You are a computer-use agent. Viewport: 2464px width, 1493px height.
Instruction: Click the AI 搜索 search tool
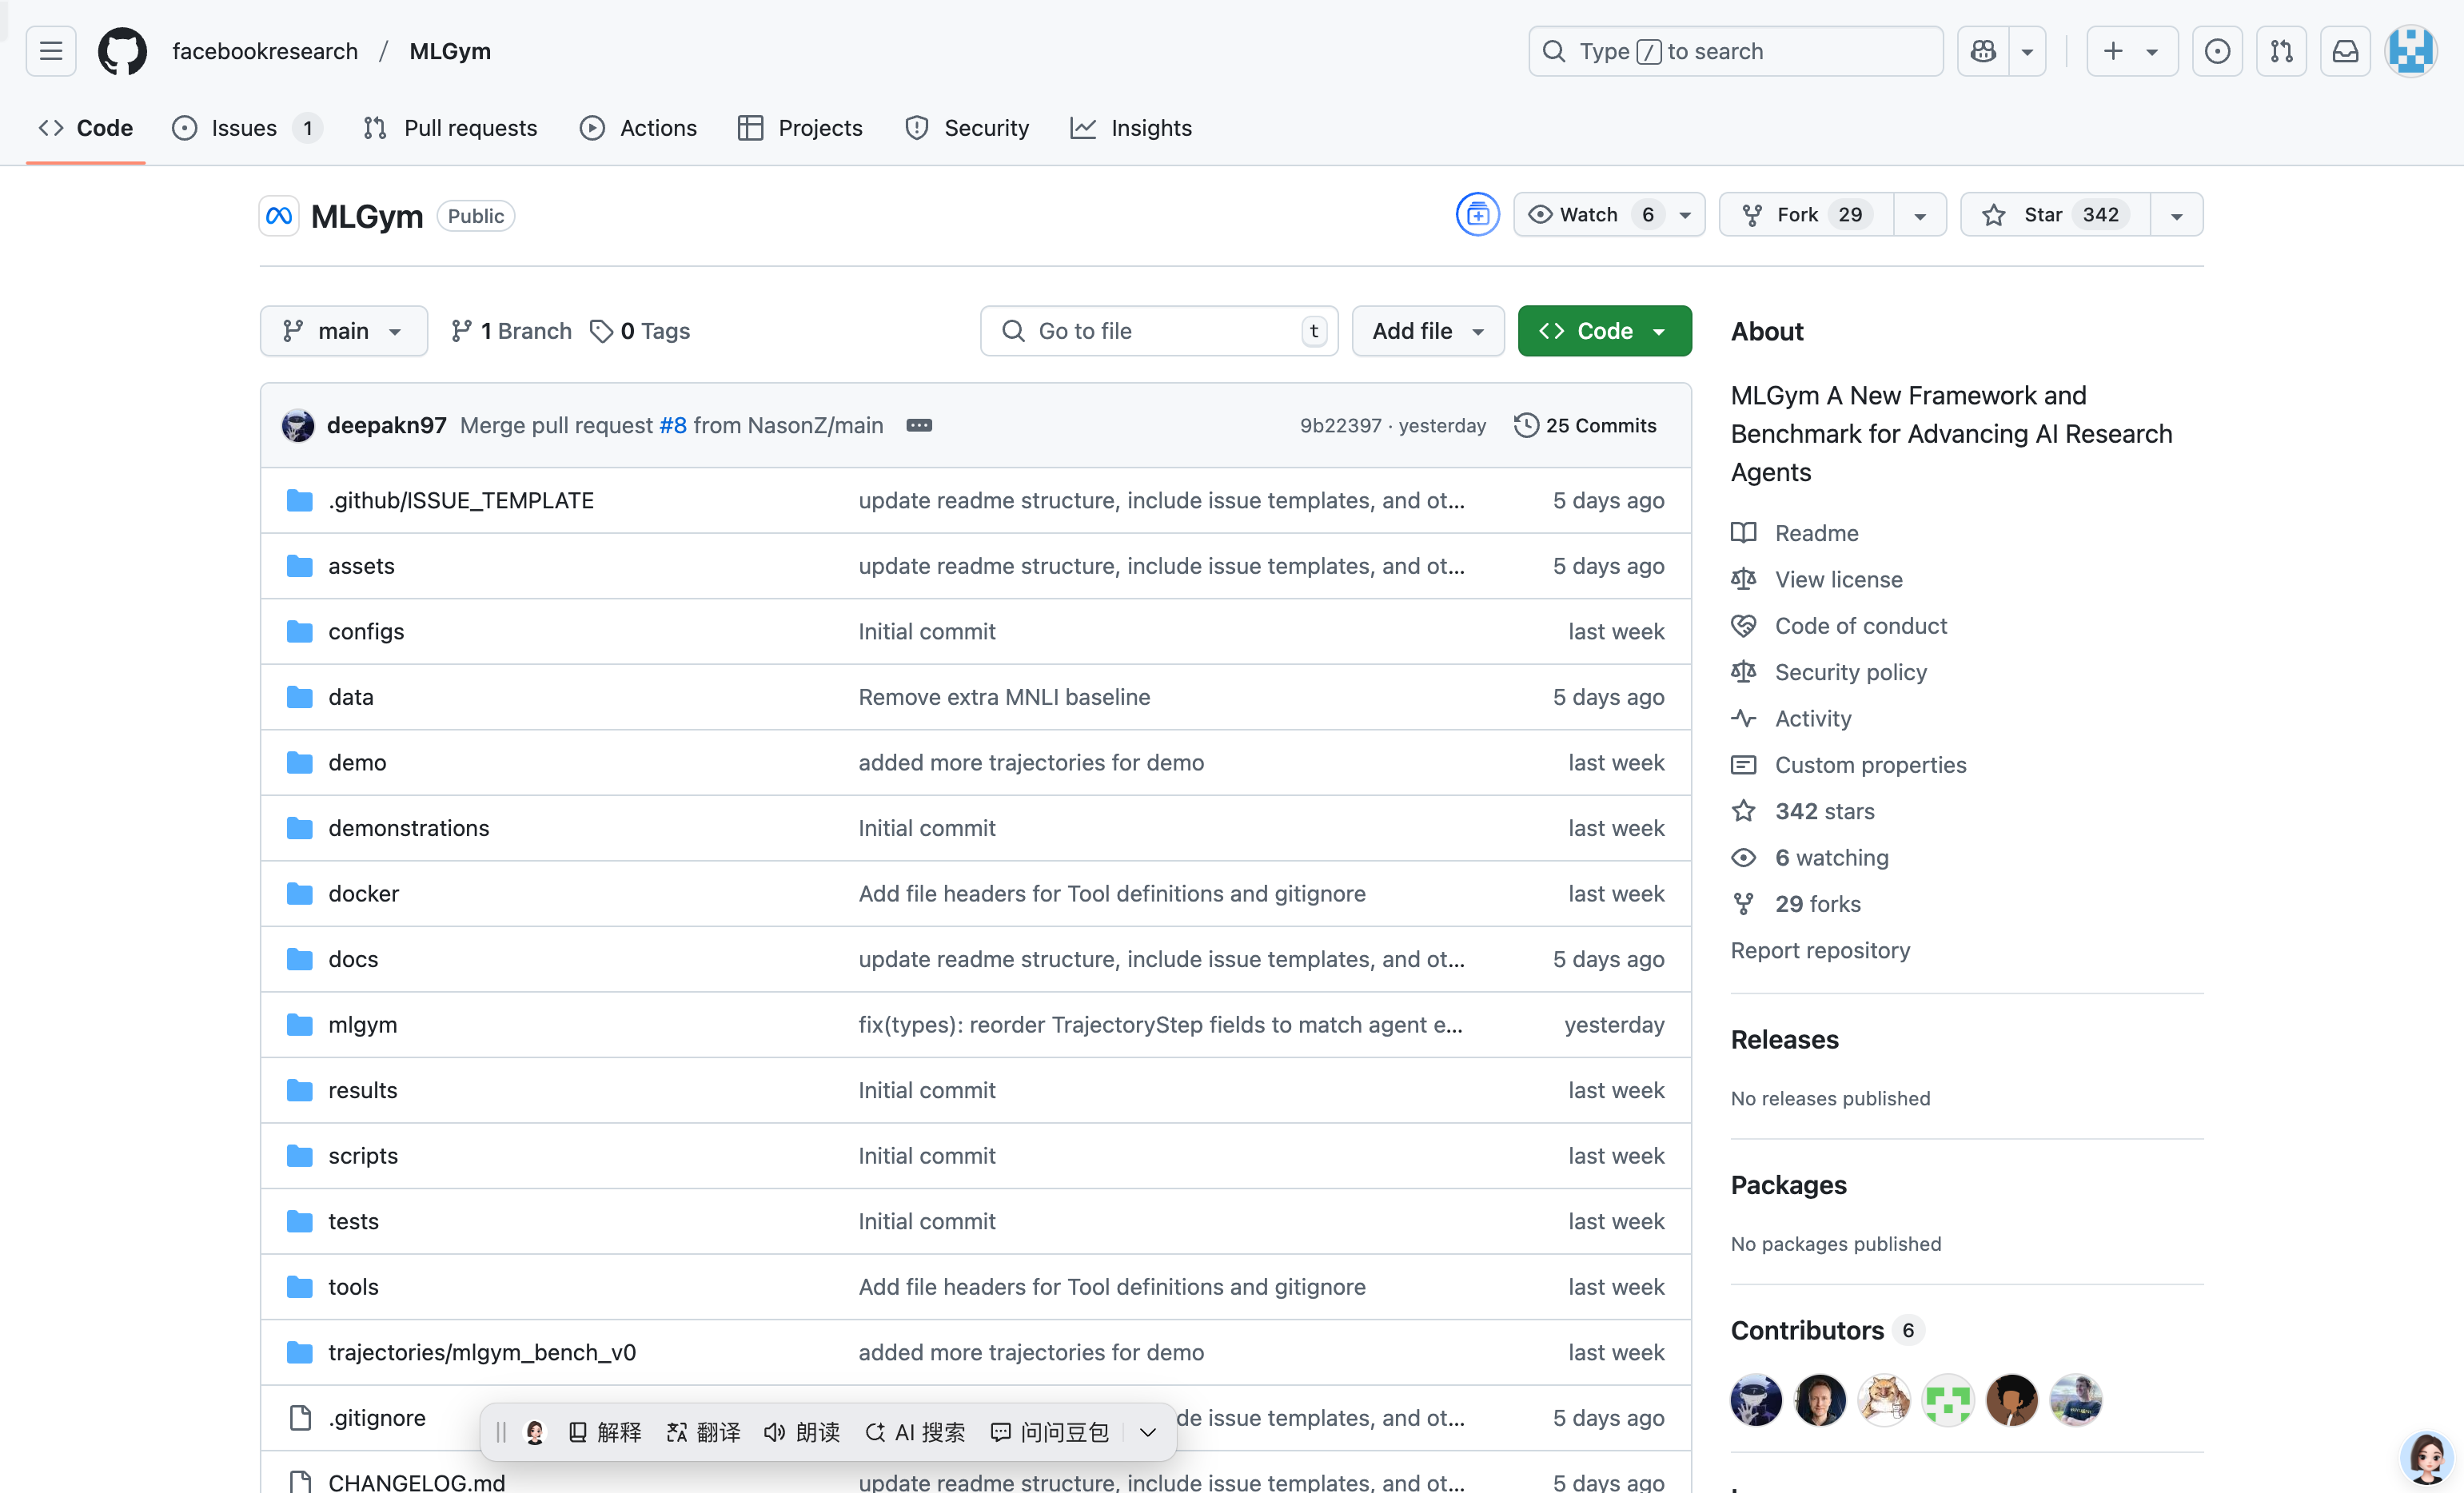tap(915, 1433)
